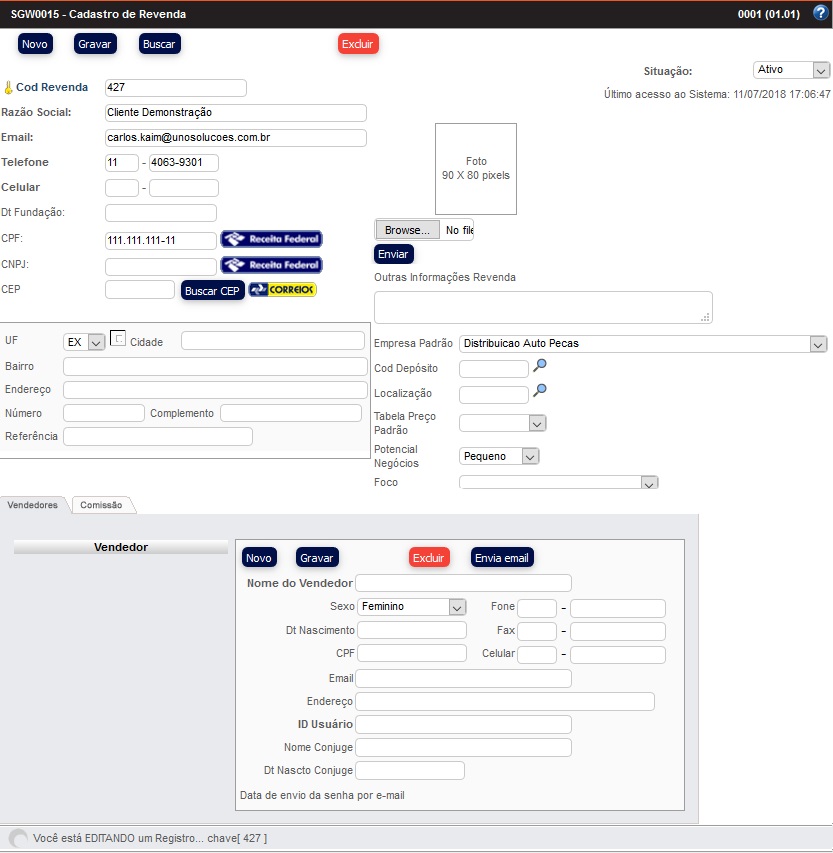Select Potencial Negócios dropdown showing Pequeno
The height and width of the screenshot is (853, 833).
pos(499,456)
